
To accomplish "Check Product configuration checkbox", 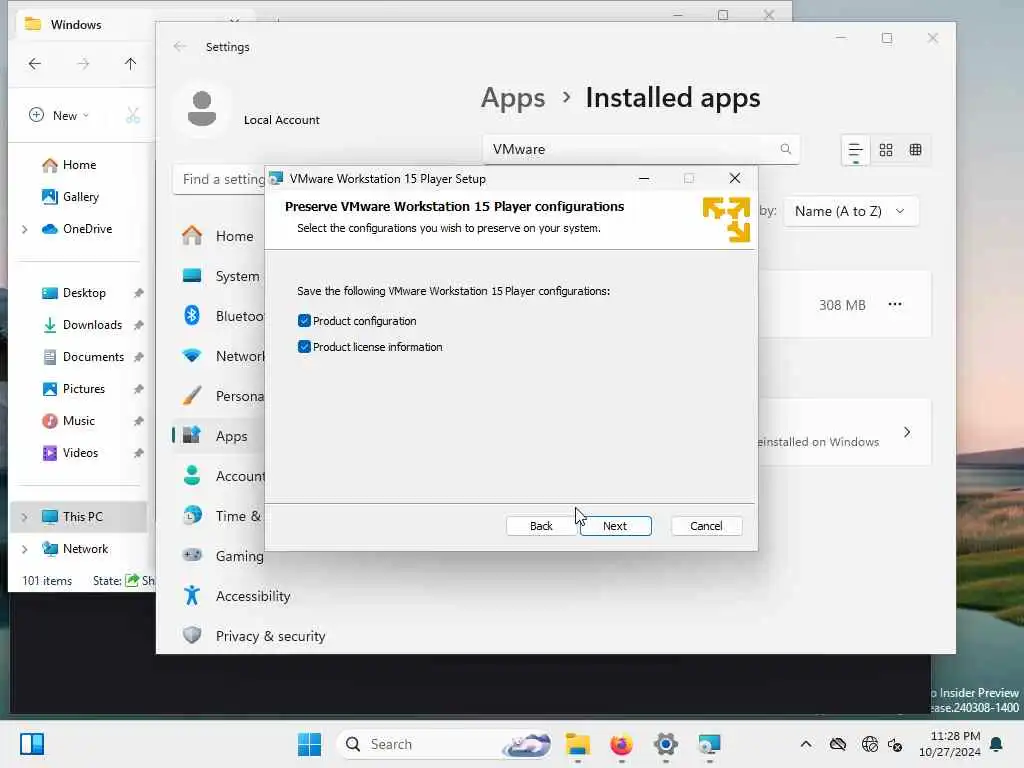I will [x=304, y=321].
